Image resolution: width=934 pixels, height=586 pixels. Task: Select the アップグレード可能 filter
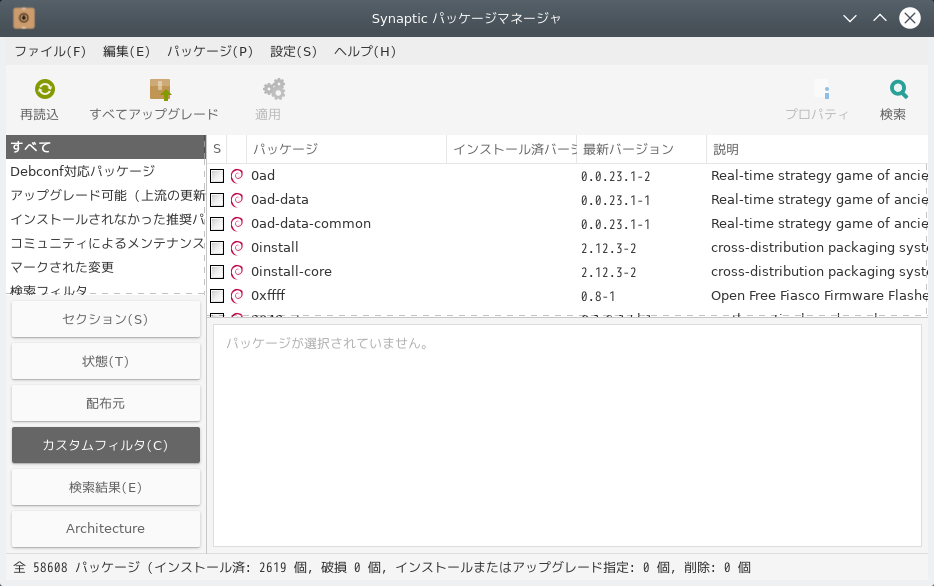coord(105,195)
